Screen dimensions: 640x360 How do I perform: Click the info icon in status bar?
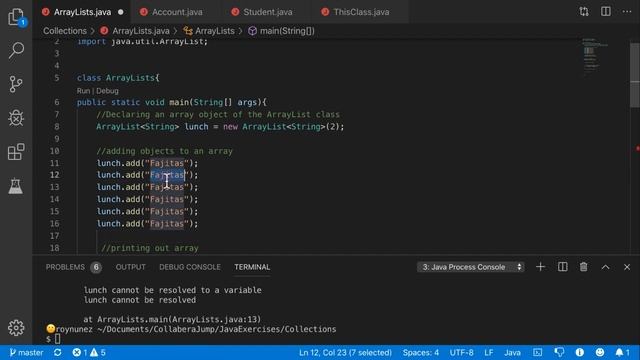580,352
